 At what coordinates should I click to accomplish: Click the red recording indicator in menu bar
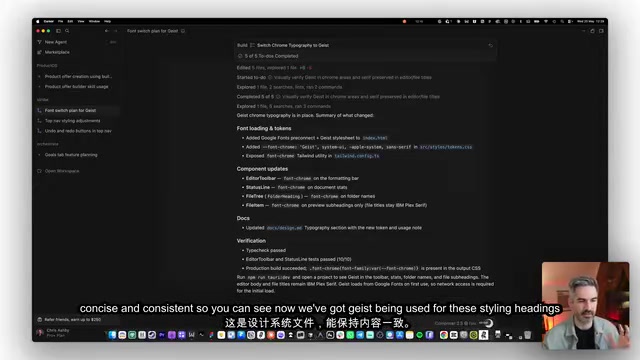pyautogui.click(x=404, y=21)
